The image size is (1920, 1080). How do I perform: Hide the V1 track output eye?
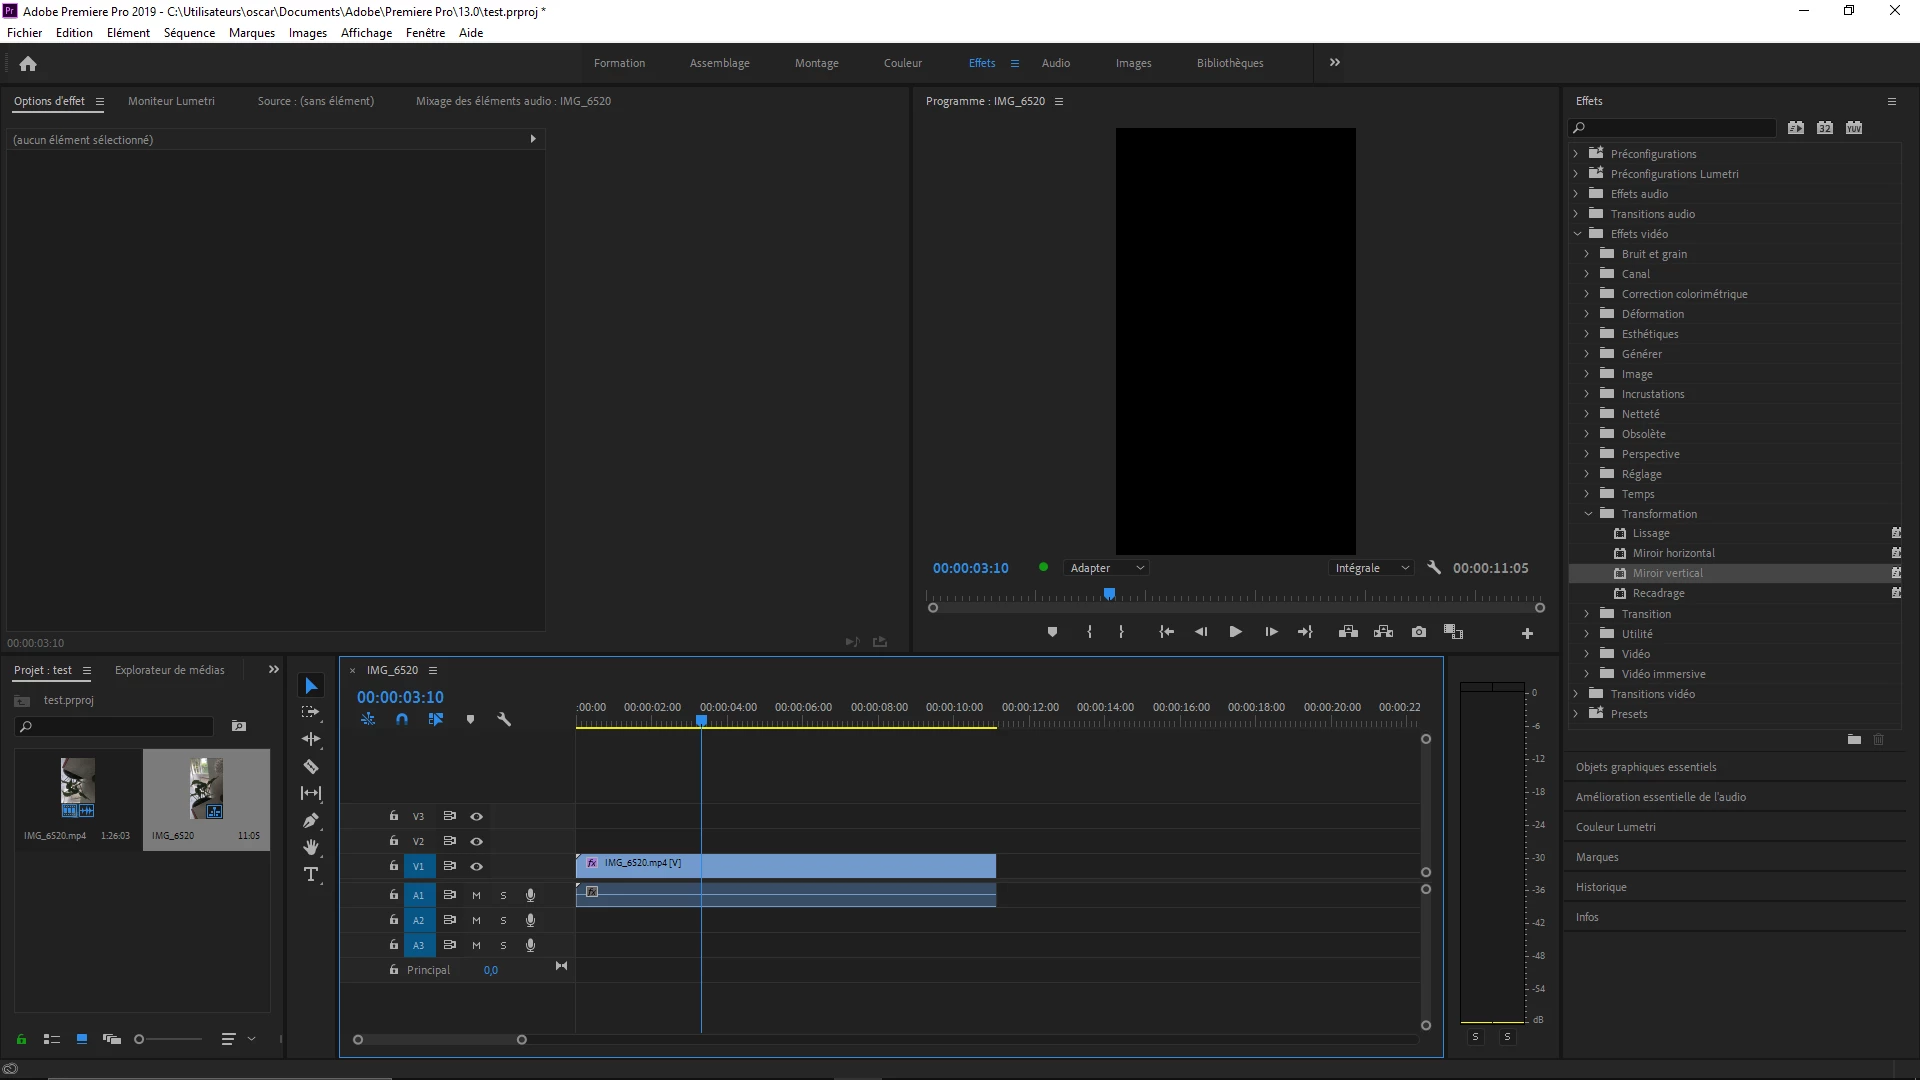[x=477, y=866]
